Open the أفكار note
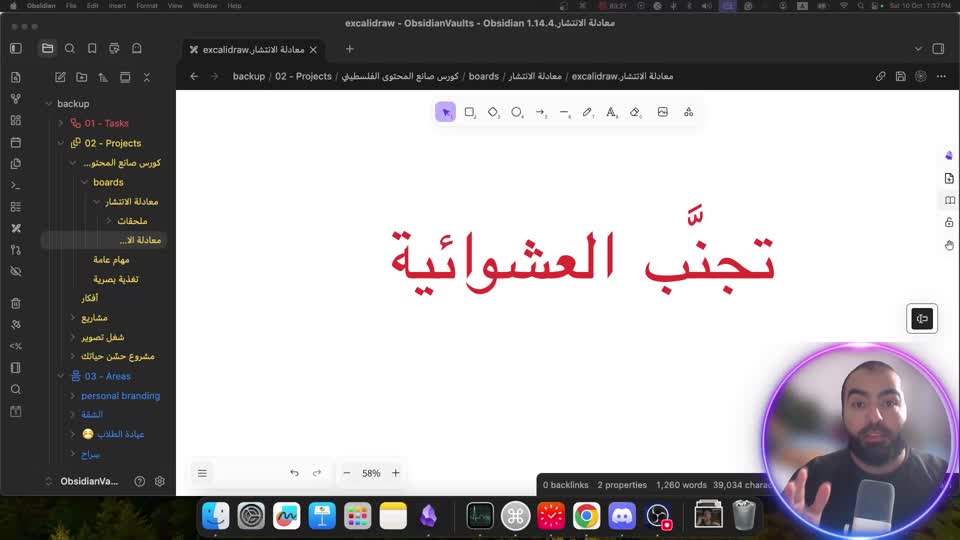The image size is (960, 540). point(89,298)
